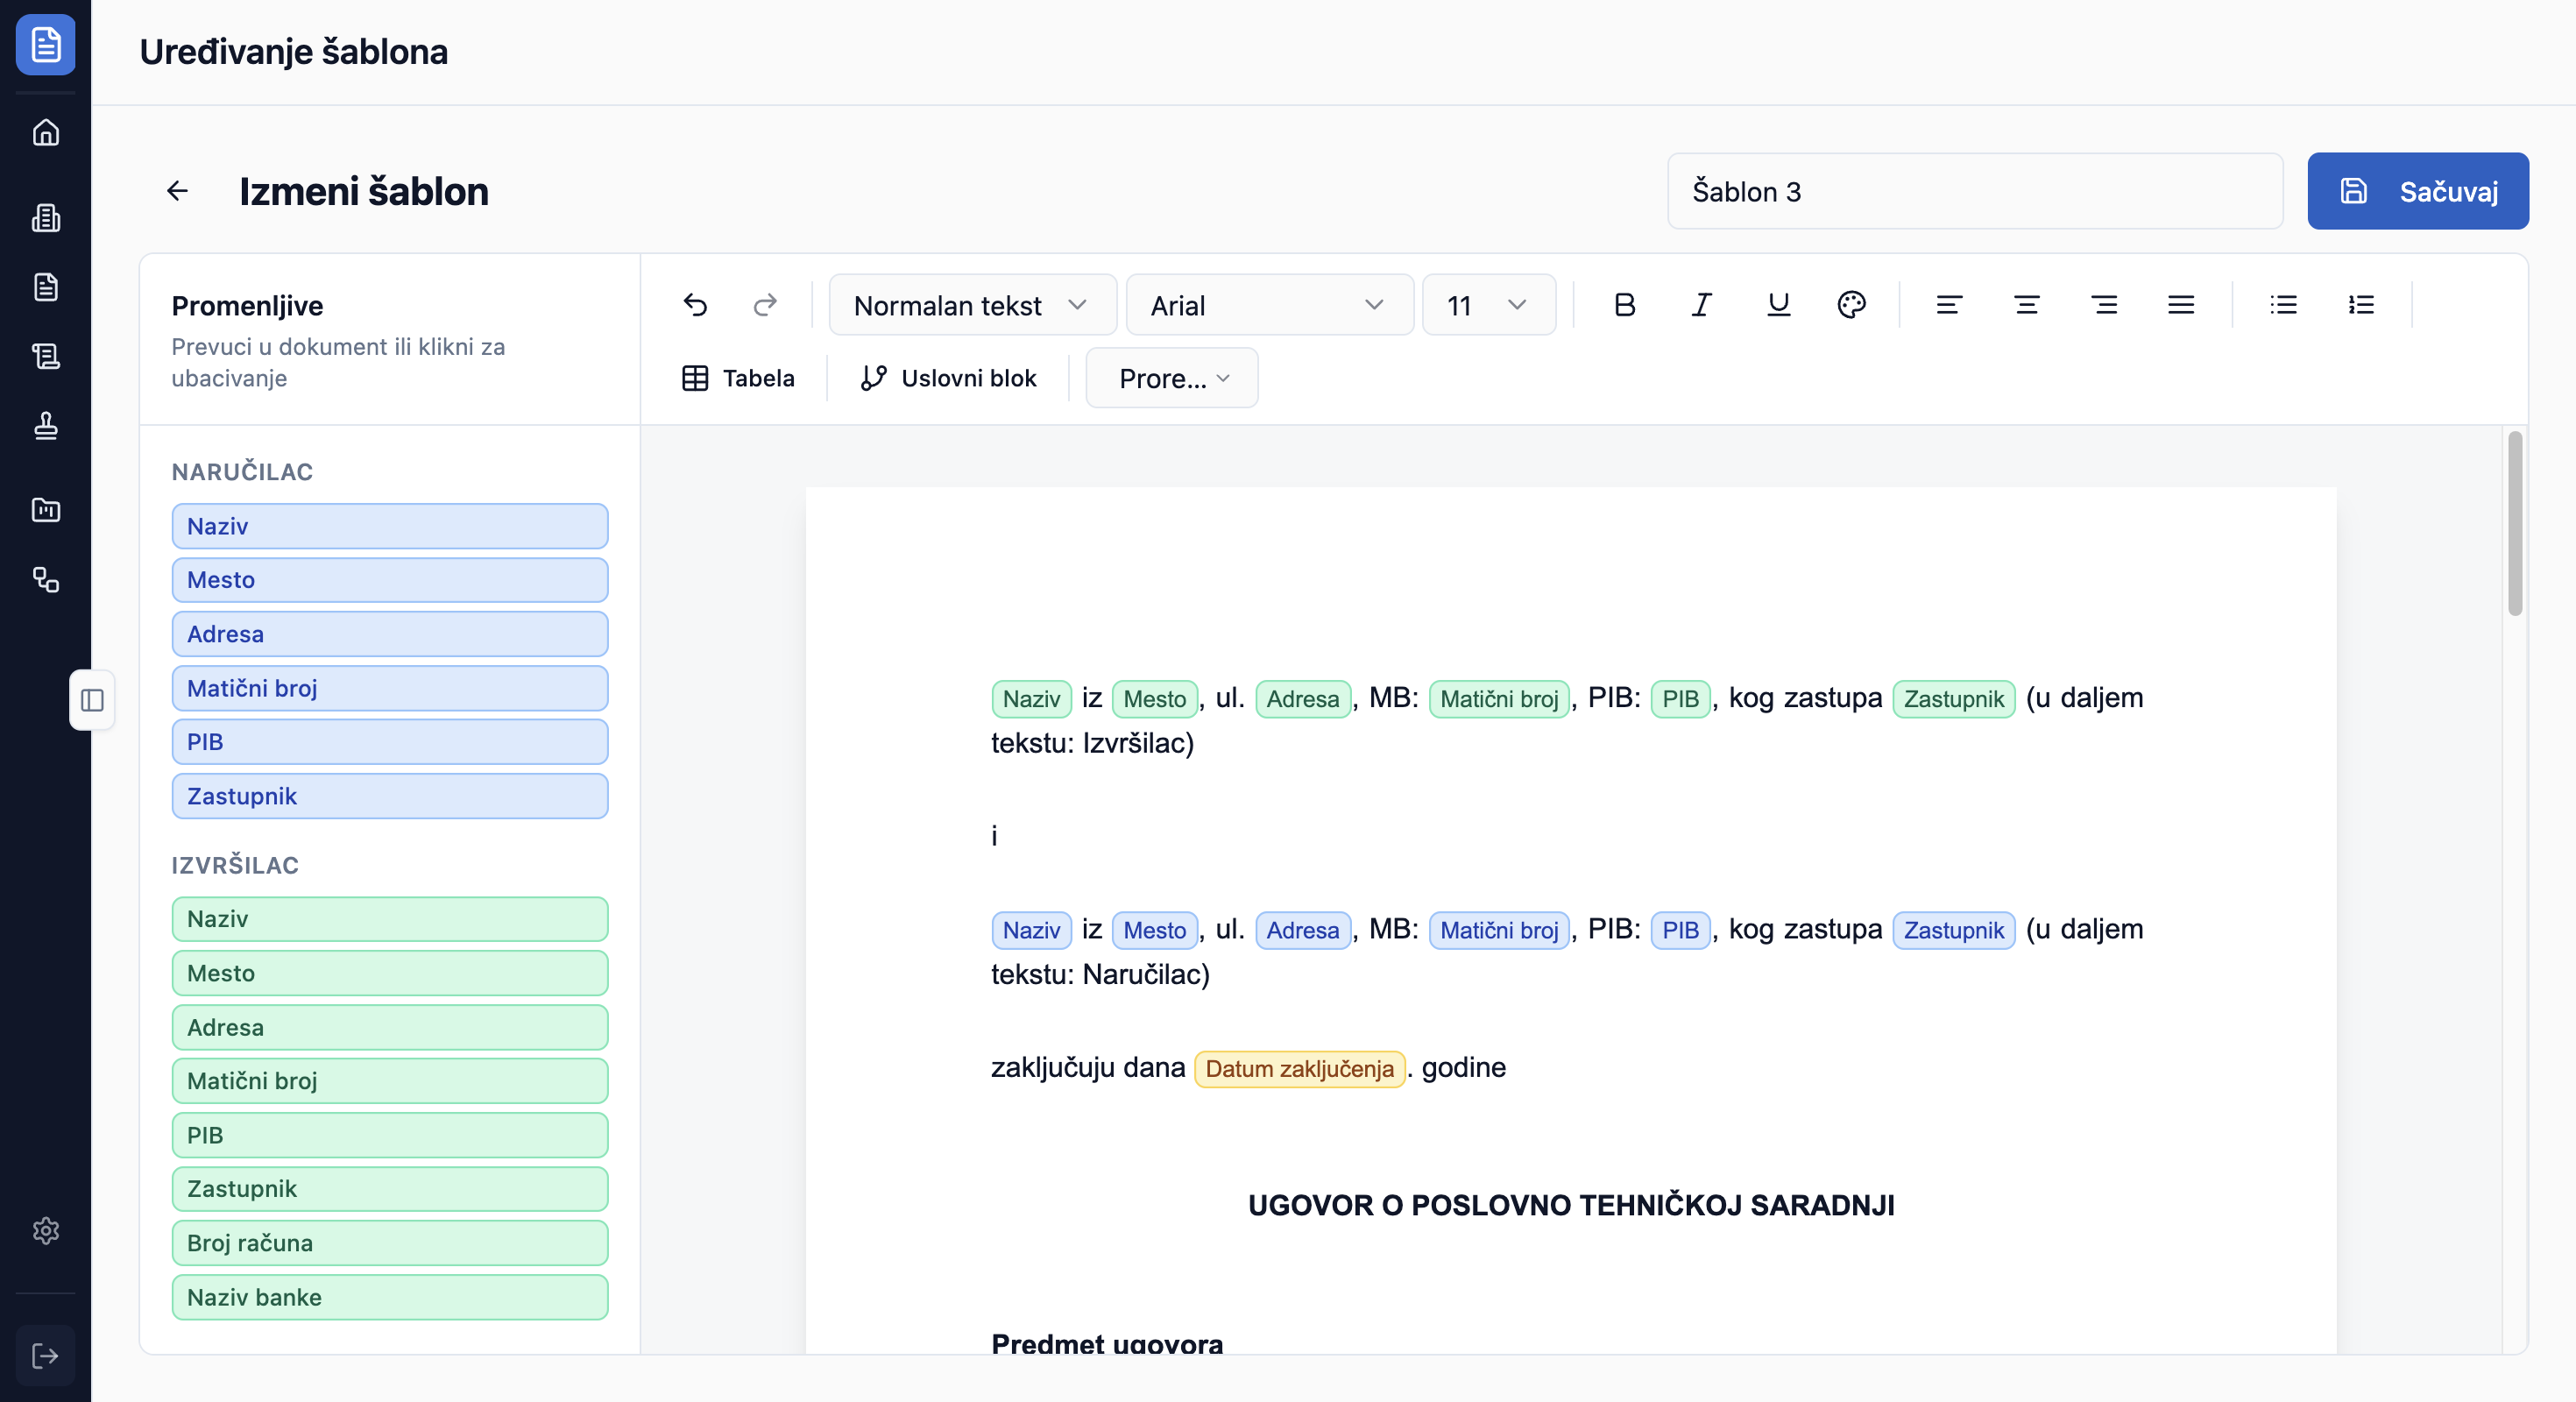
Task: Toggle underline formatting
Action: coord(1777,305)
